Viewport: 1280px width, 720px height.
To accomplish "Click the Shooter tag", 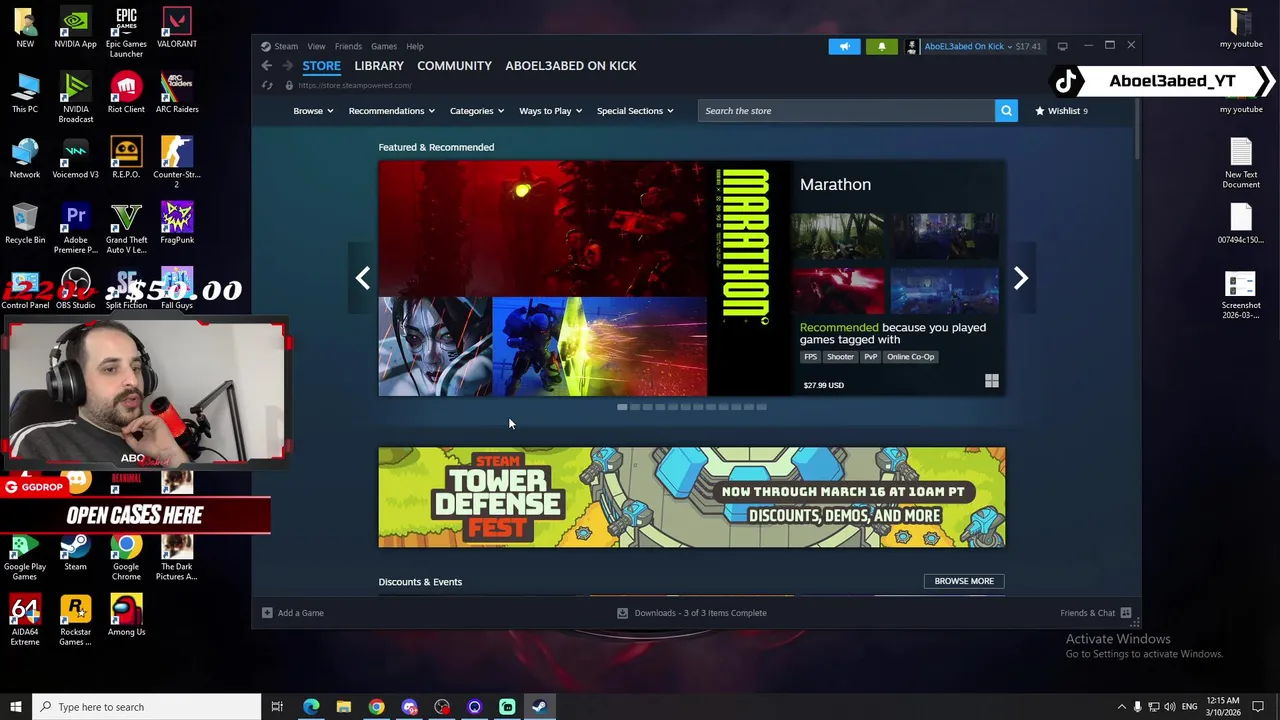I will pyautogui.click(x=840, y=357).
